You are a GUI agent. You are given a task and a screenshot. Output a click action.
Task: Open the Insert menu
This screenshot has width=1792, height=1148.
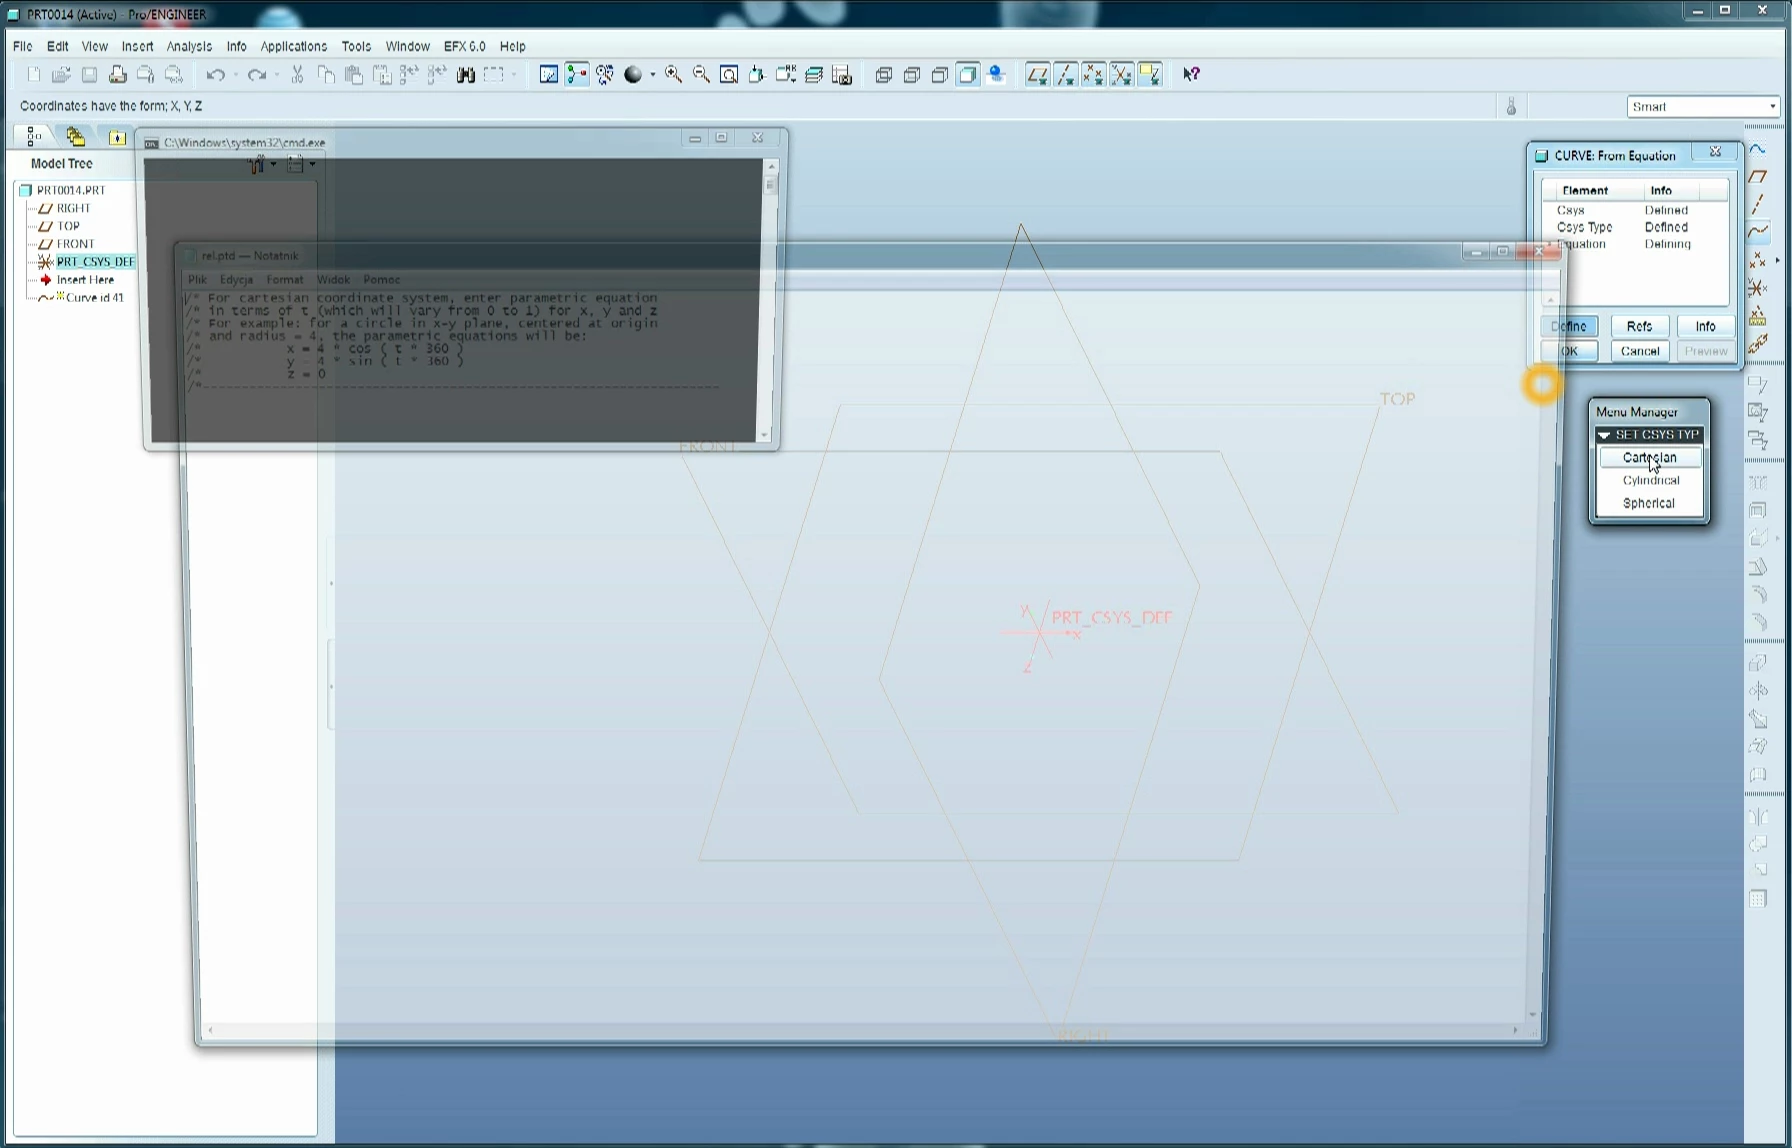coord(137,46)
